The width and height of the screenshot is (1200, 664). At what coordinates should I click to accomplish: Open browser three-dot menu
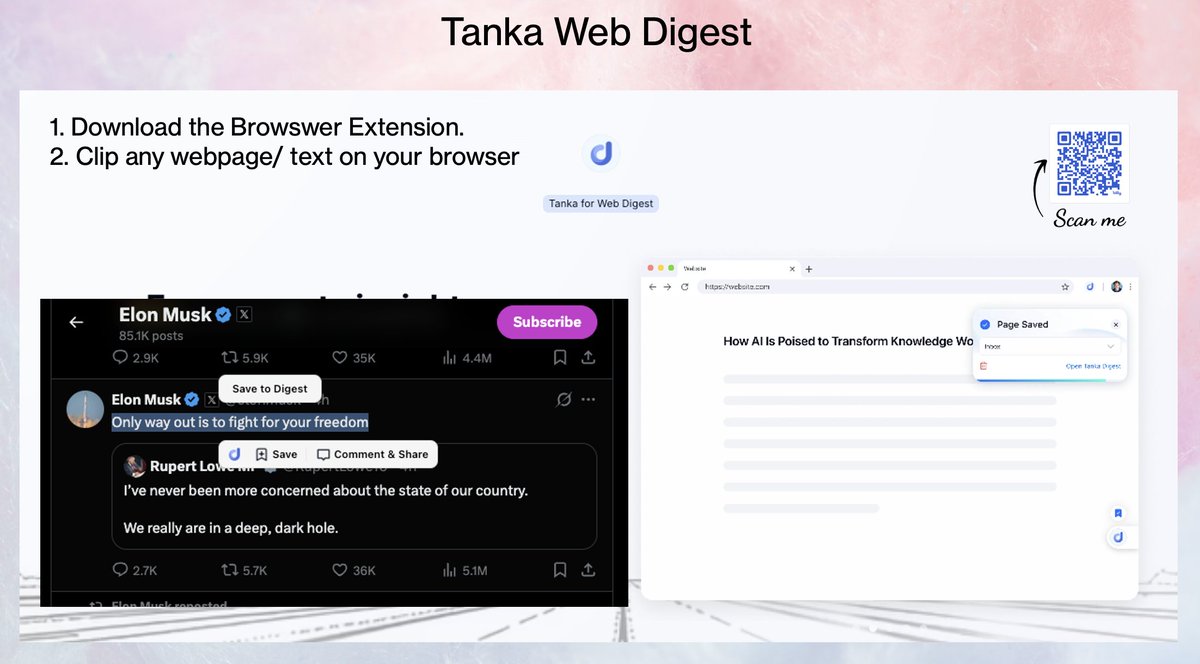click(1131, 287)
